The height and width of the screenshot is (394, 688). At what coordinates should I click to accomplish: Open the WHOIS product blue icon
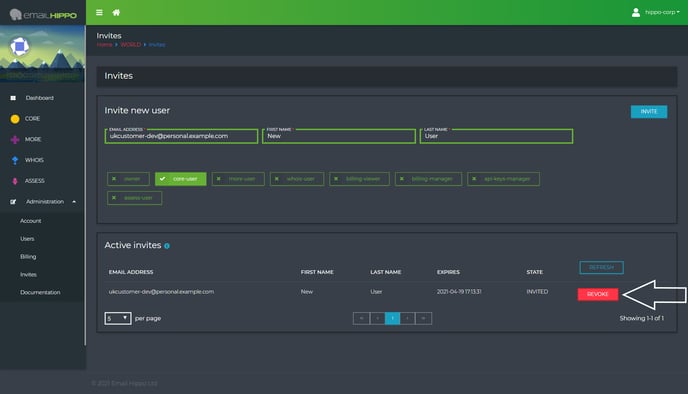click(15, 160)
